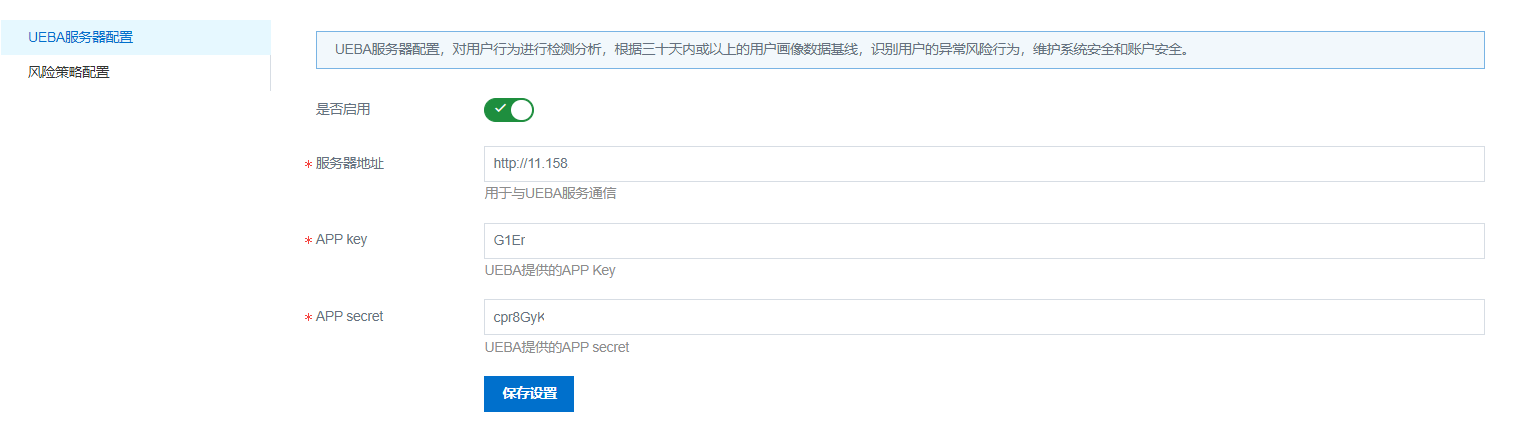Place cursor in the APP secret field

click(x=983, y=317)
